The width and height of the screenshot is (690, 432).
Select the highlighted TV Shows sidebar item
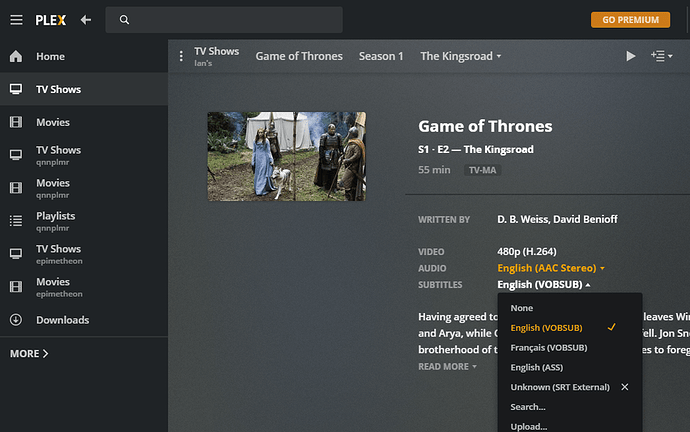84,89
